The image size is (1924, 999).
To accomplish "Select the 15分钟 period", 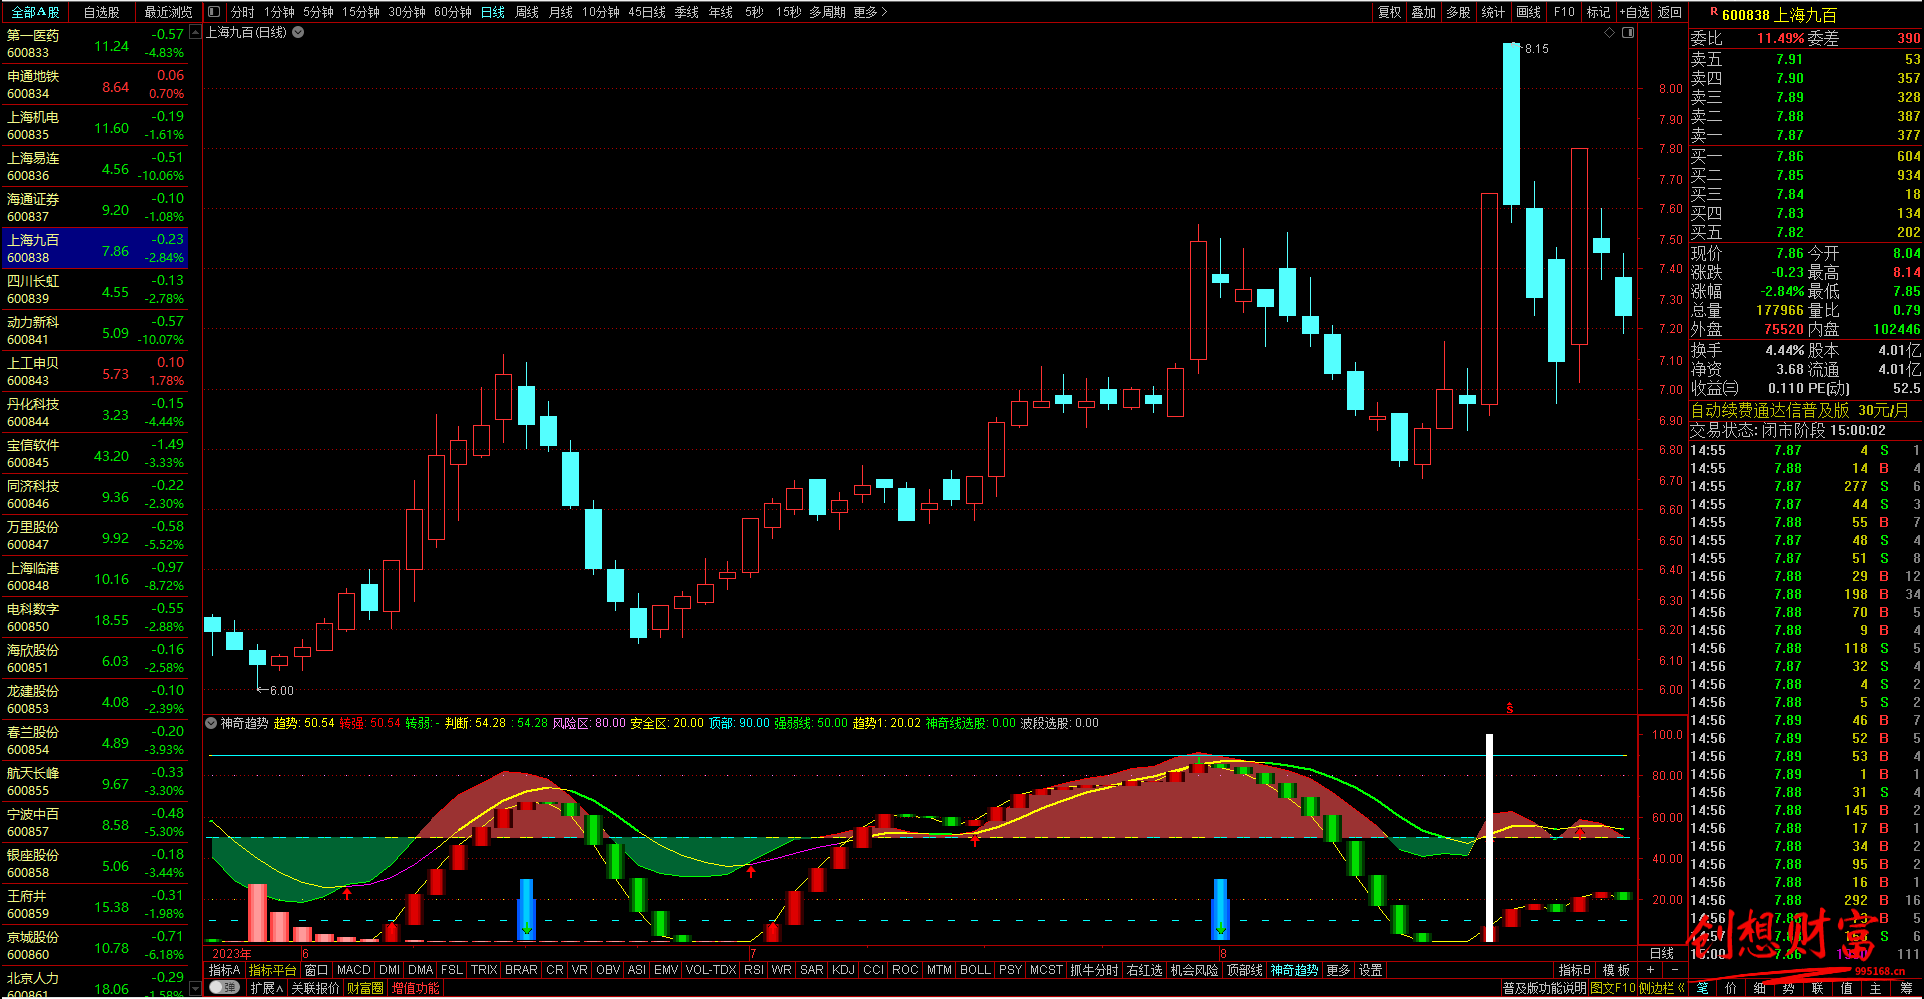I will pos(361,12).
